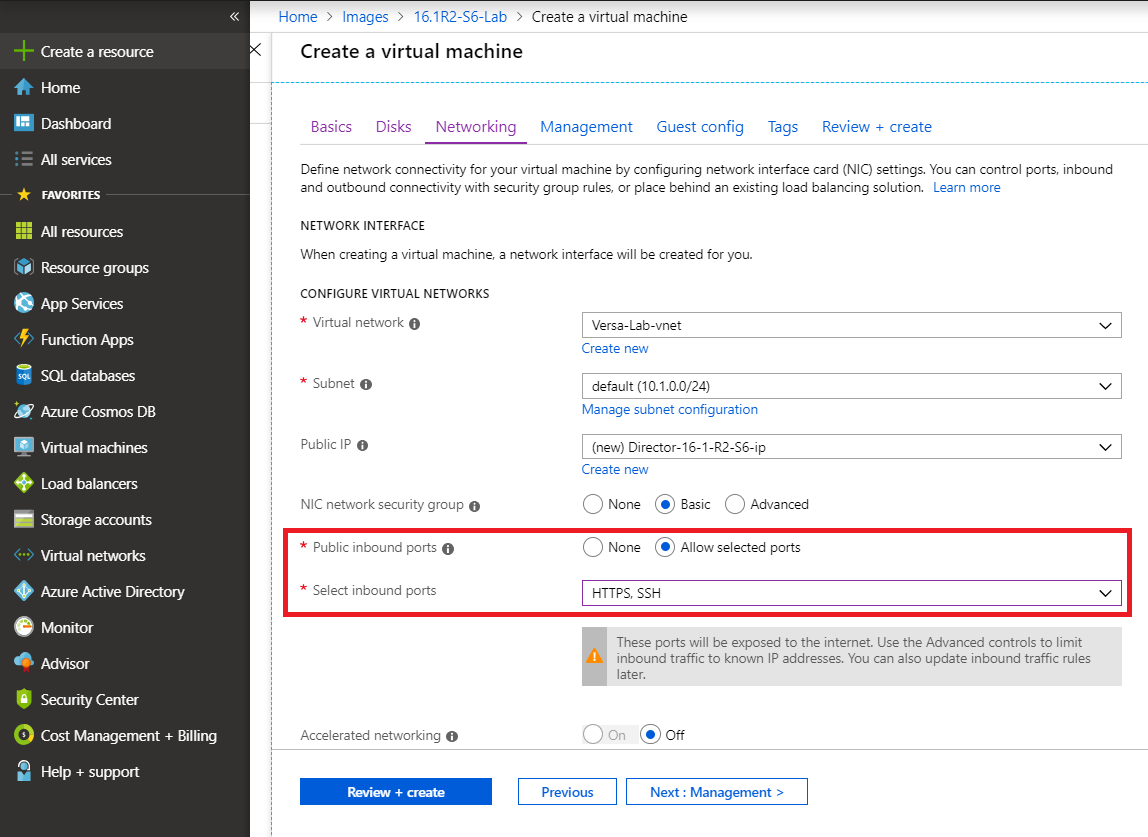Select None for Public inbound ports

click(x=593, y=547)
